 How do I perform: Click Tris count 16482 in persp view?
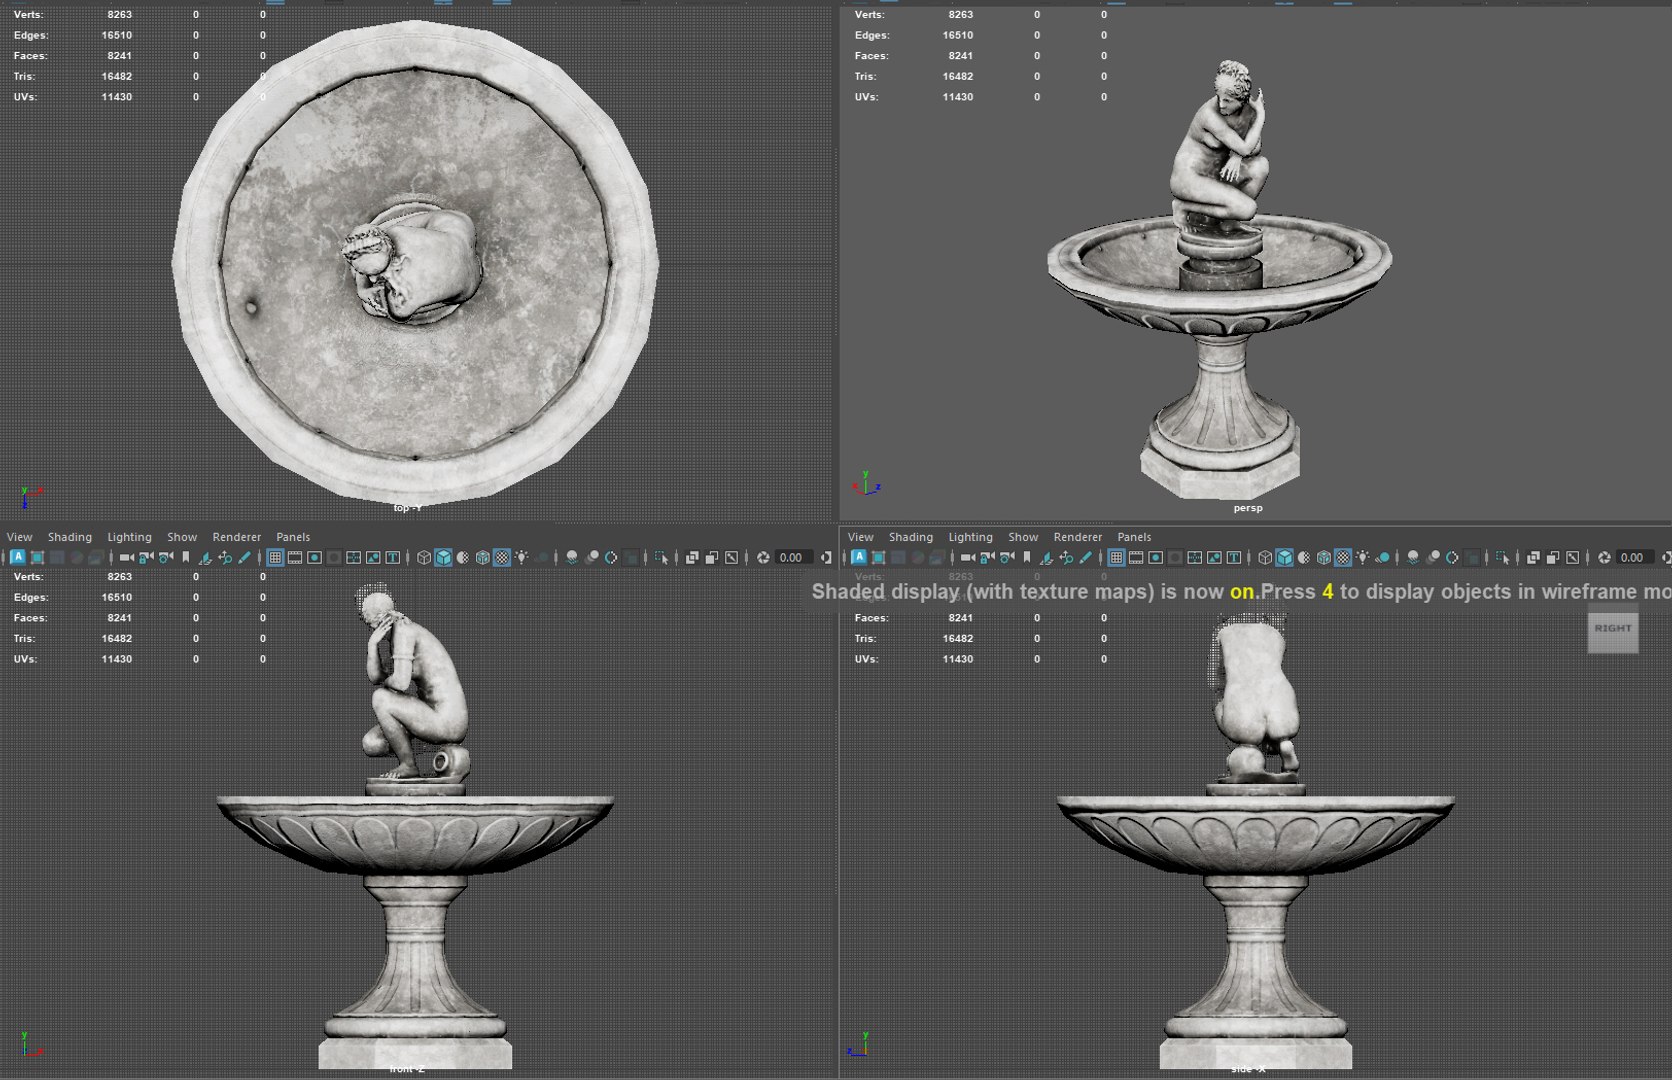coord(957,76)
